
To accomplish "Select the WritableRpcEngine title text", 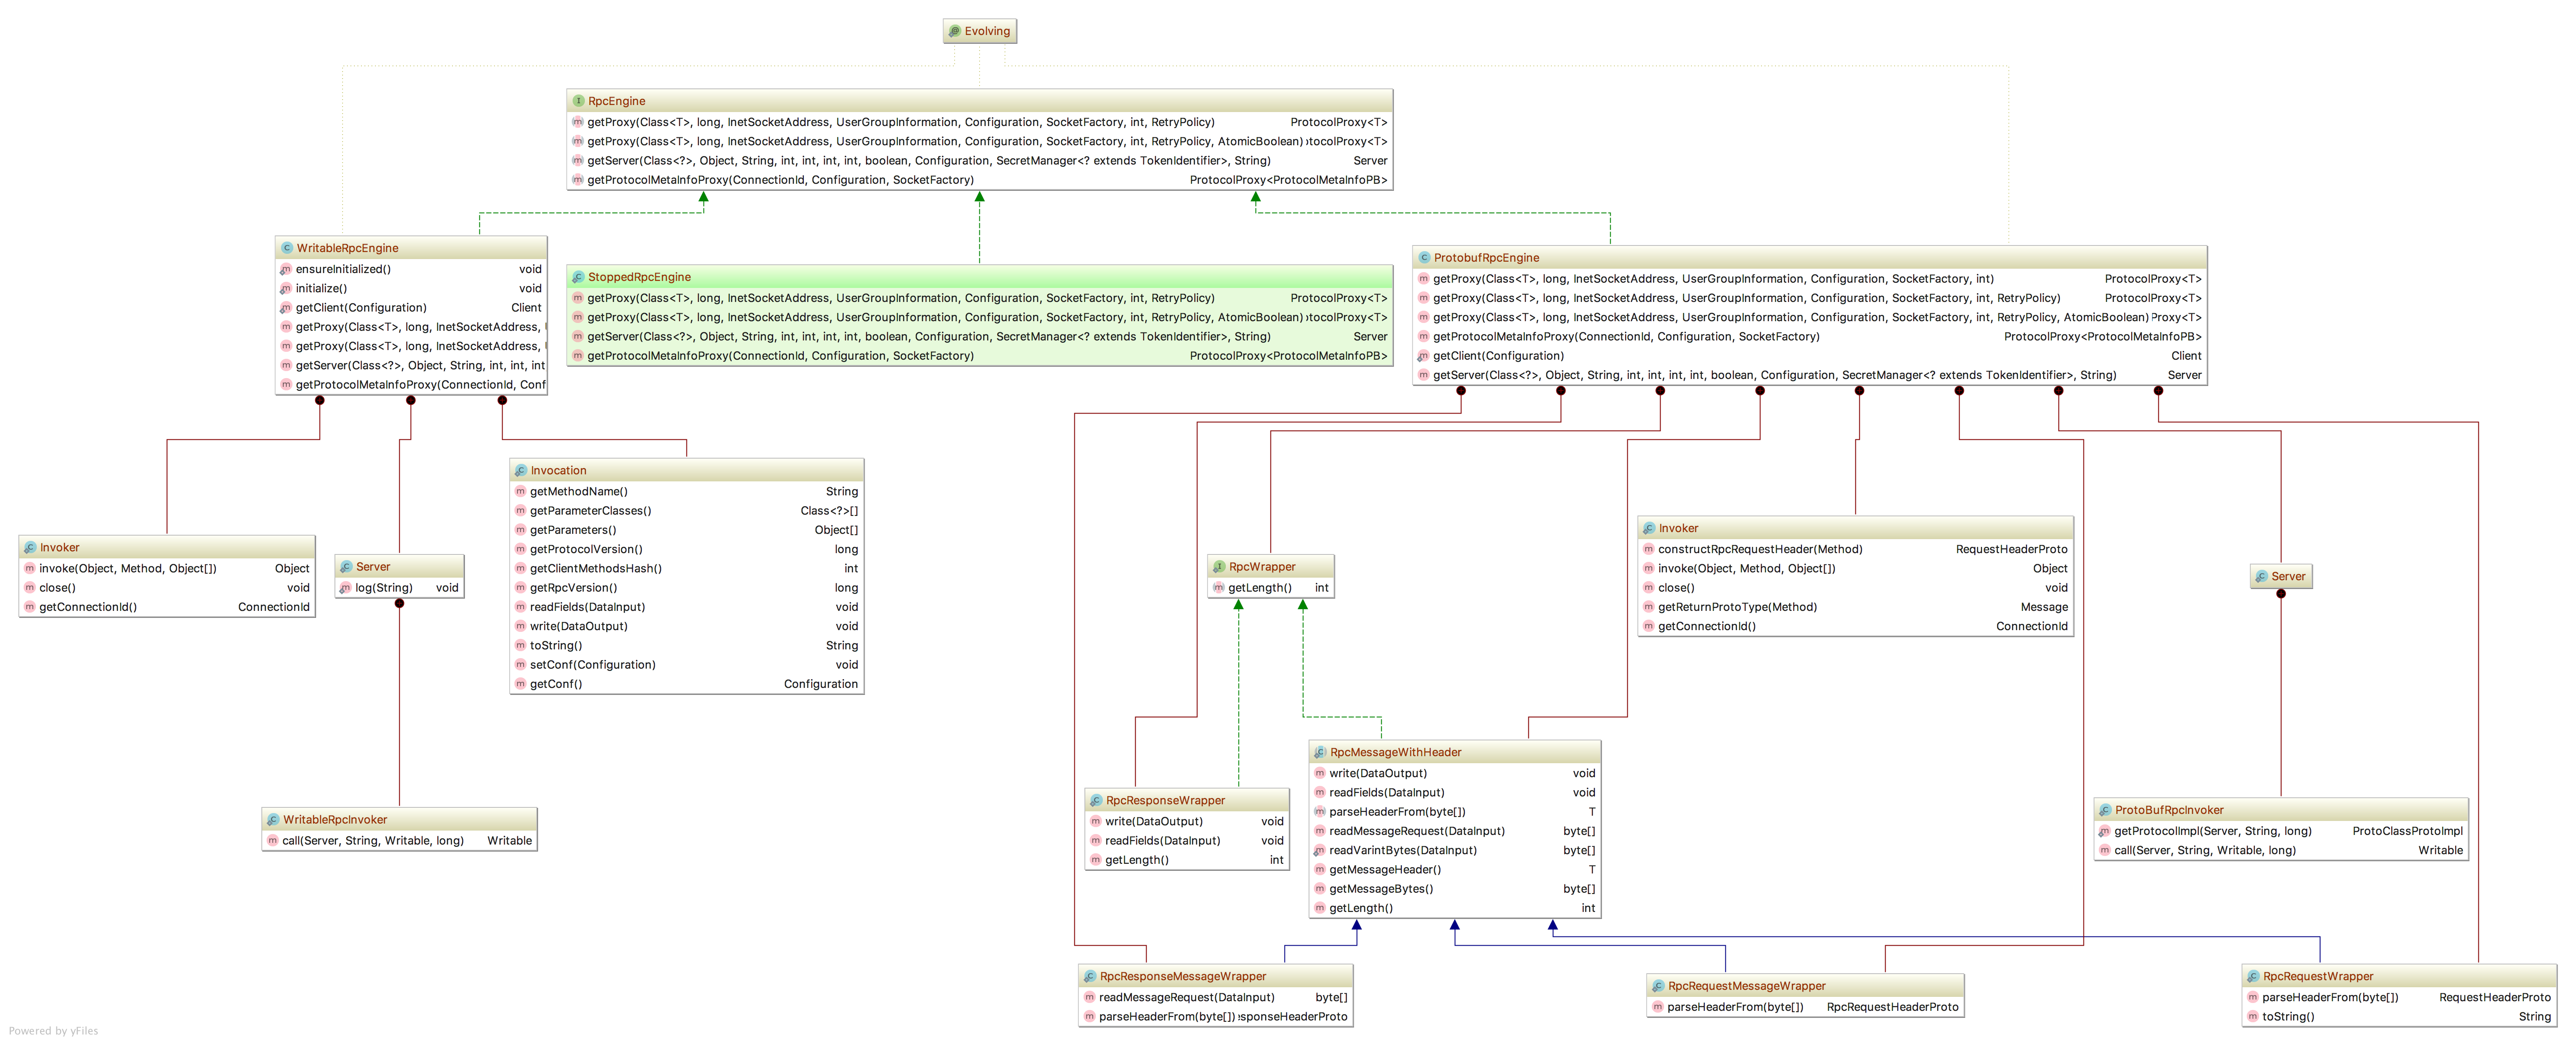I will point(347,248).
